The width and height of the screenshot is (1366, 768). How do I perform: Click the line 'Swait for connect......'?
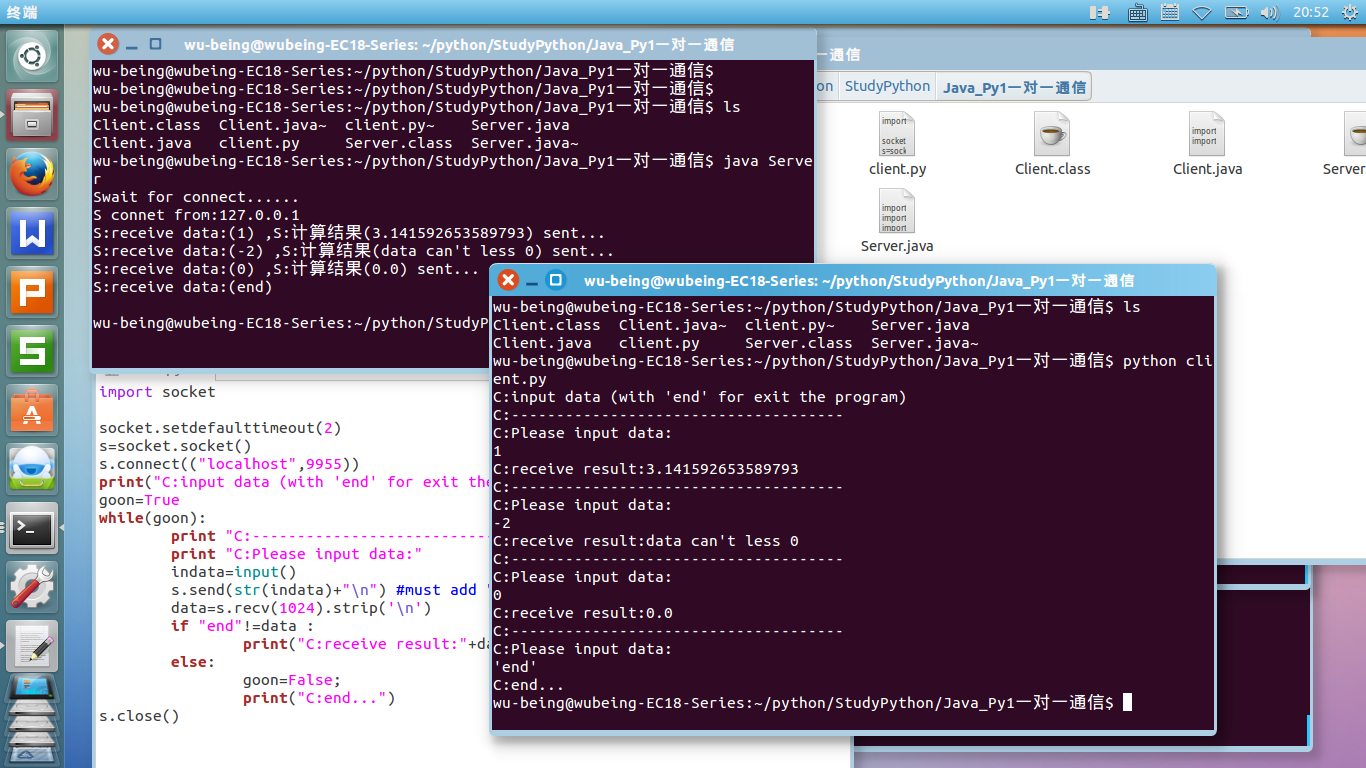click(x=196, y=197)
